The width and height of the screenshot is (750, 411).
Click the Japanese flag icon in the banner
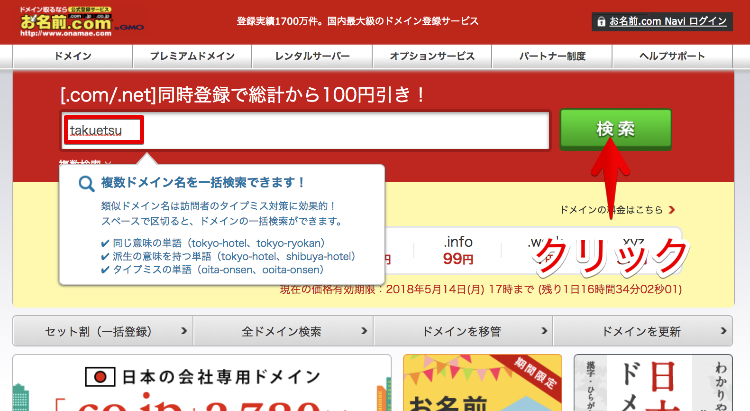point(100,377)
